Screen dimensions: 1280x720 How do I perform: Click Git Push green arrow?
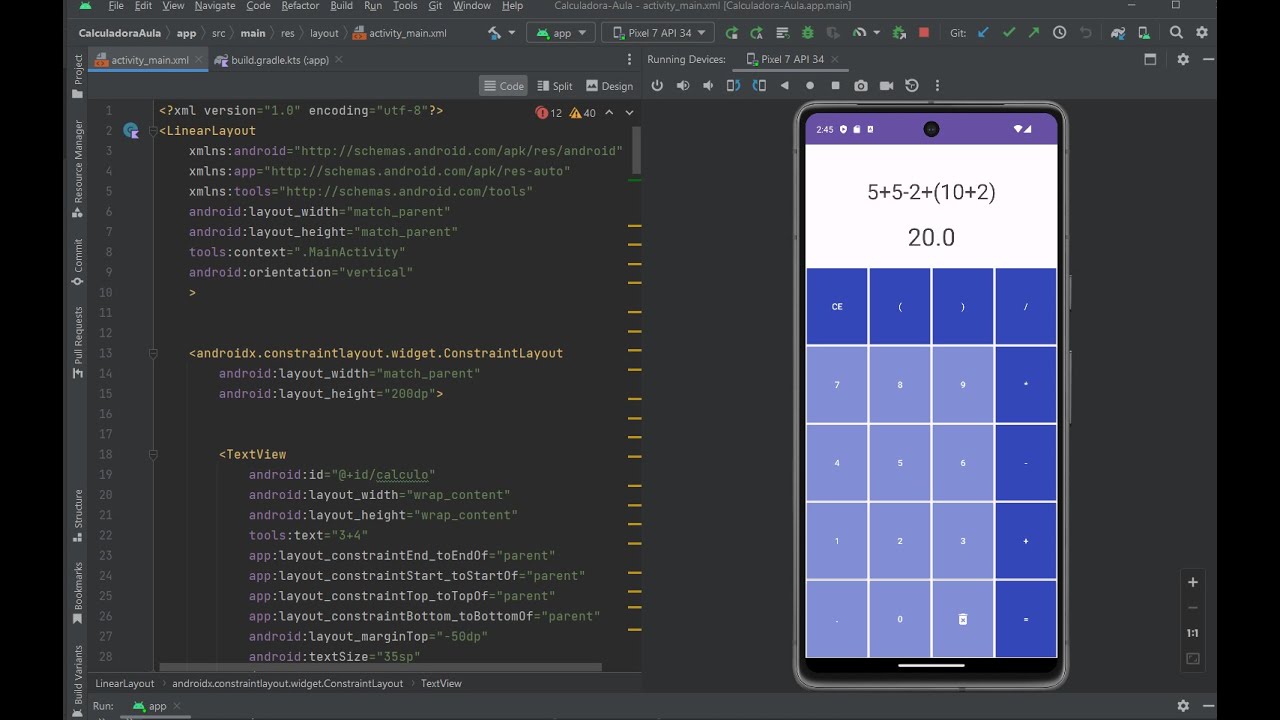[x=1034, y=33]
